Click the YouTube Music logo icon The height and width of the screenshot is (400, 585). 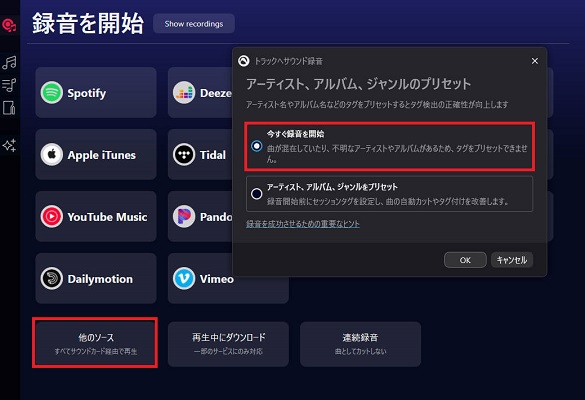51,216
